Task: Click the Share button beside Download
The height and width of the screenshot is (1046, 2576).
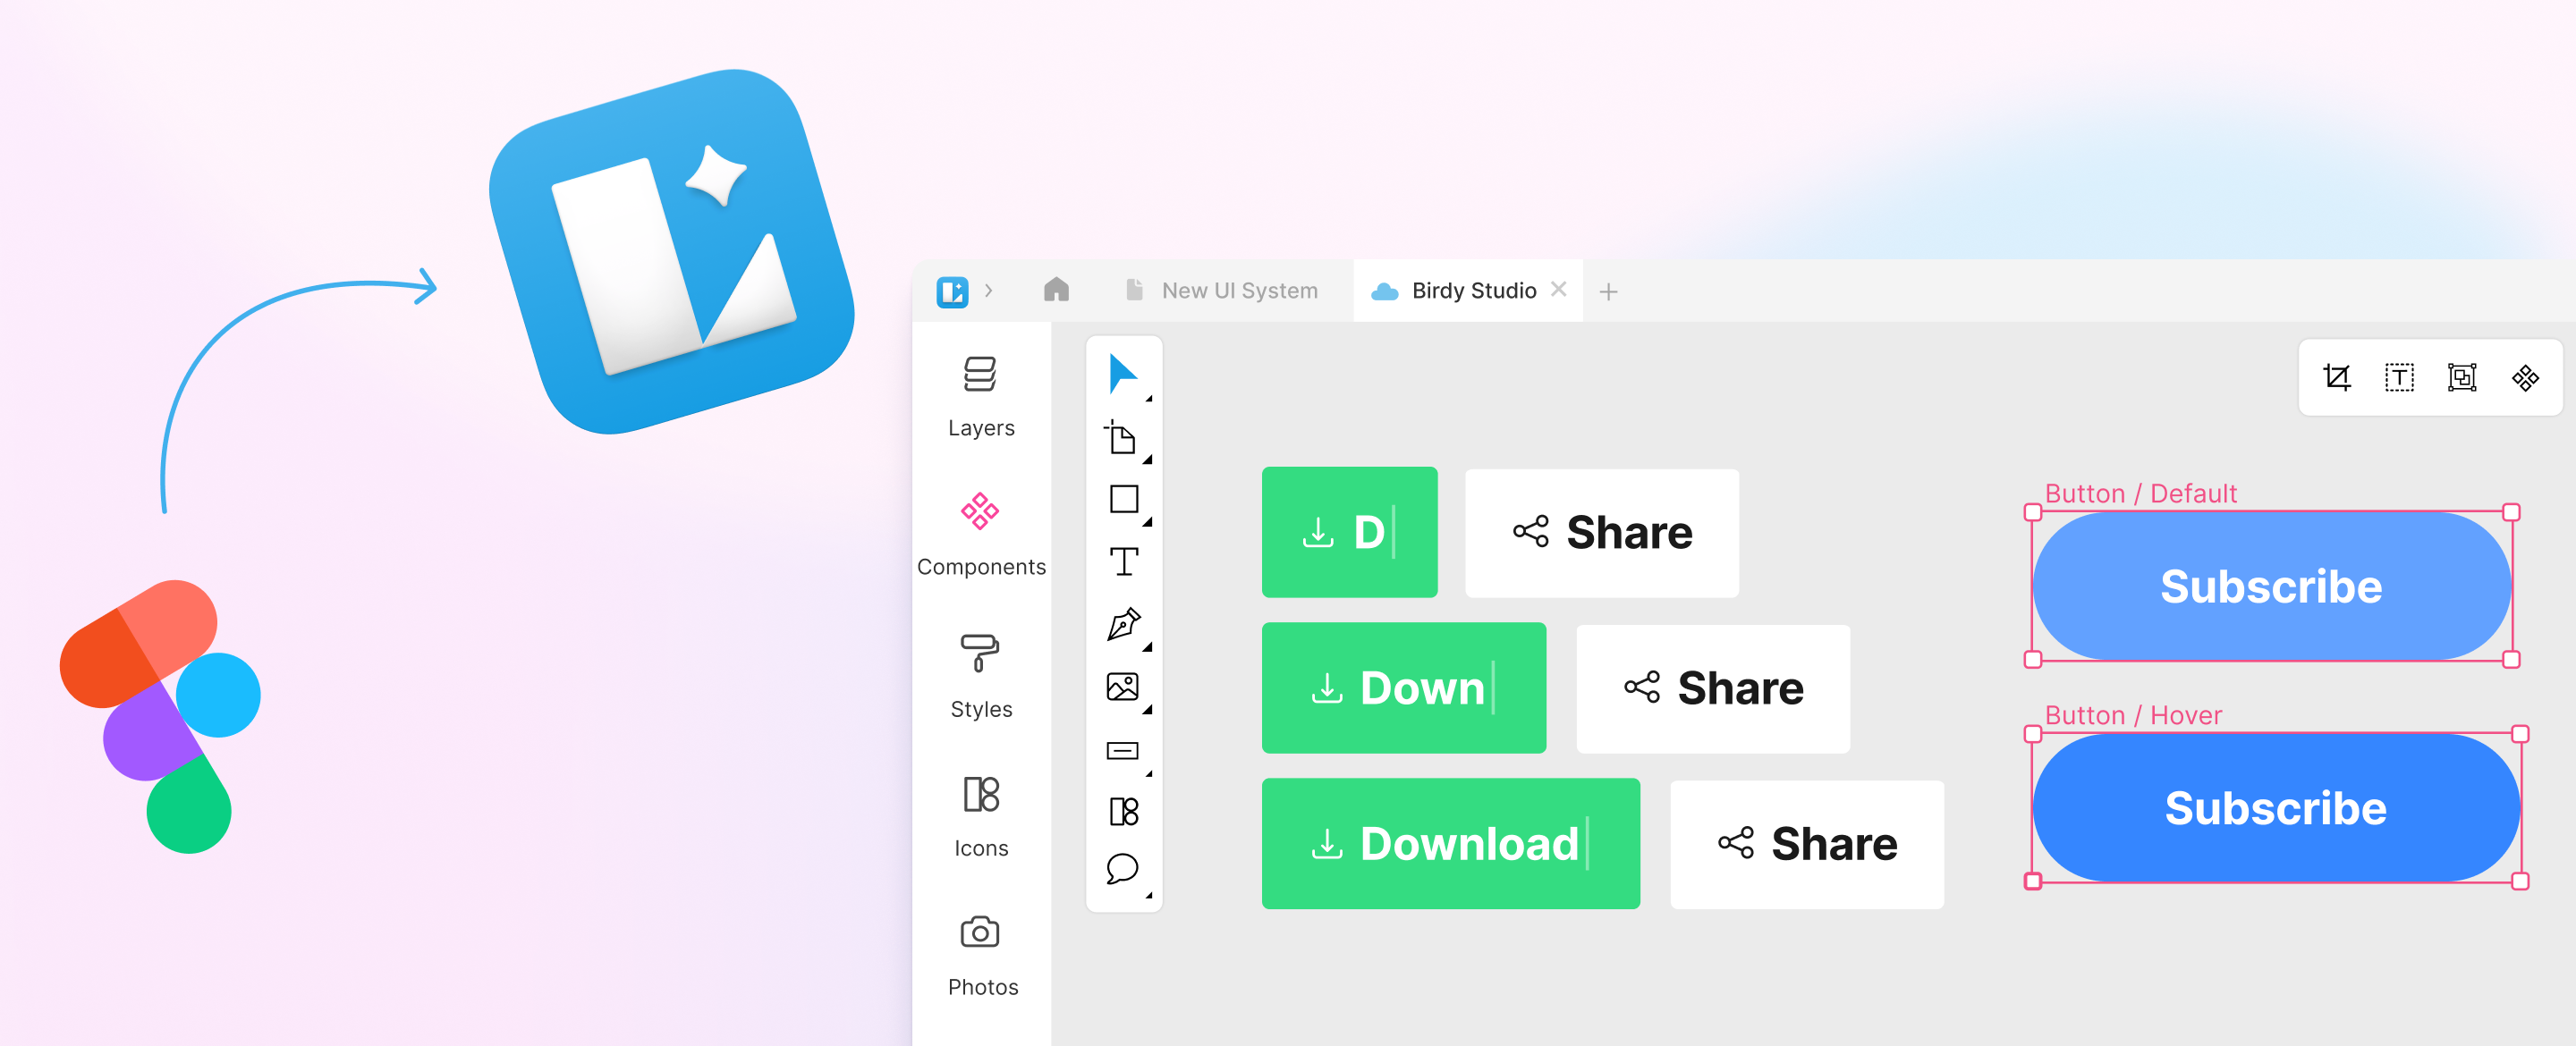Action: pyautogui.click(x=1806, y=844)
